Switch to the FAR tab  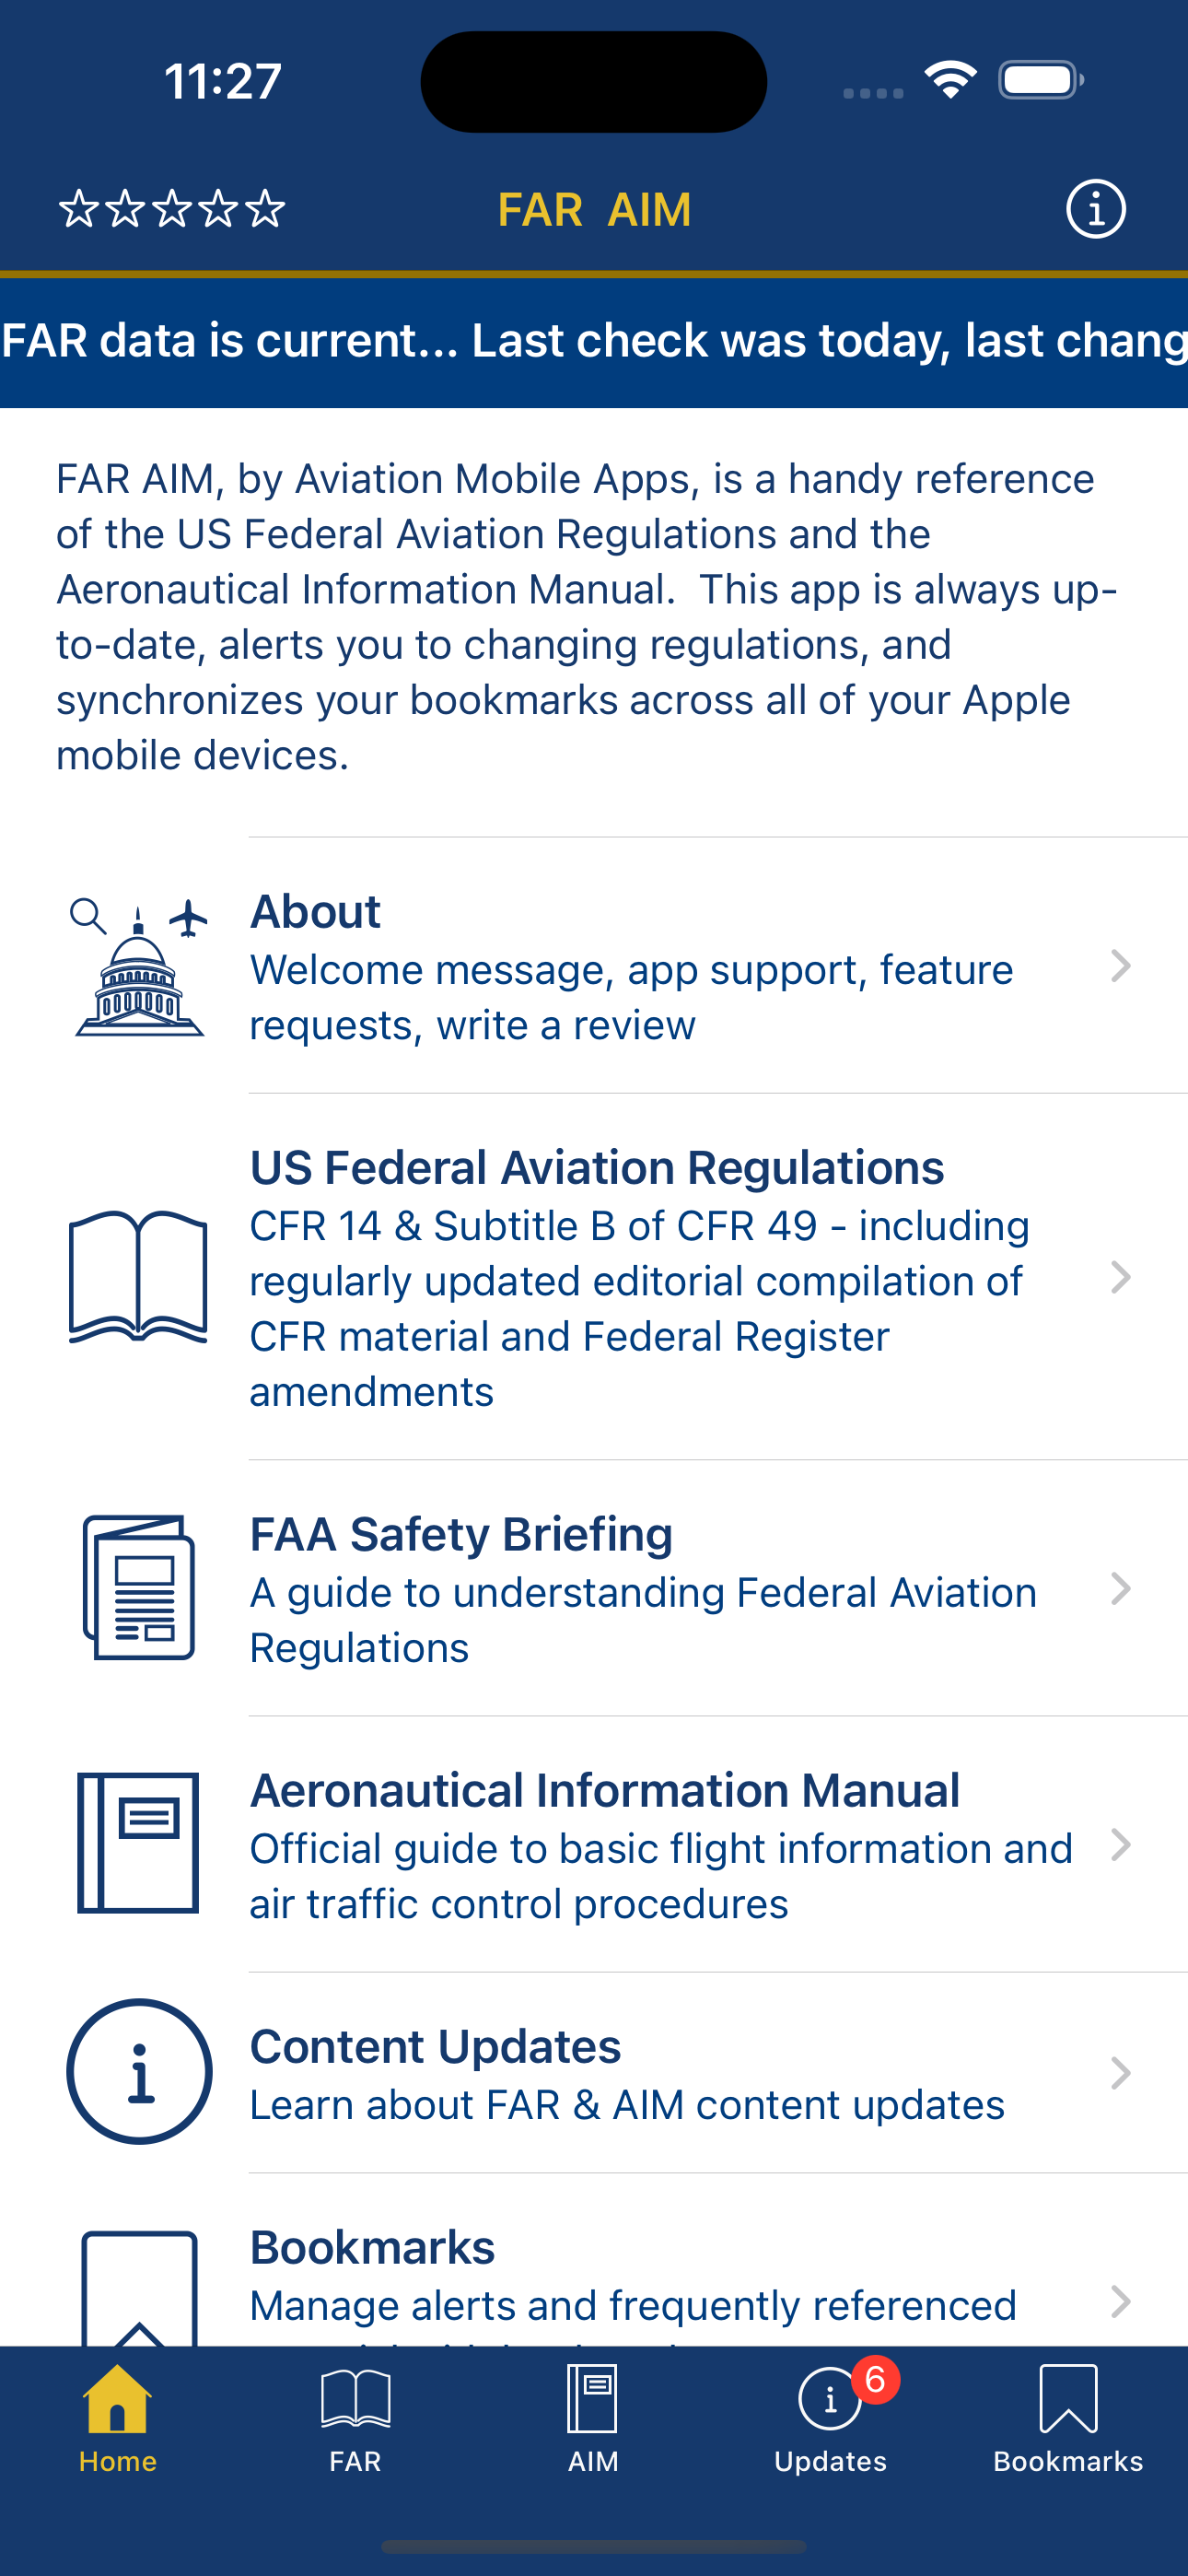pyautogui.click(x=355, y=2418)
